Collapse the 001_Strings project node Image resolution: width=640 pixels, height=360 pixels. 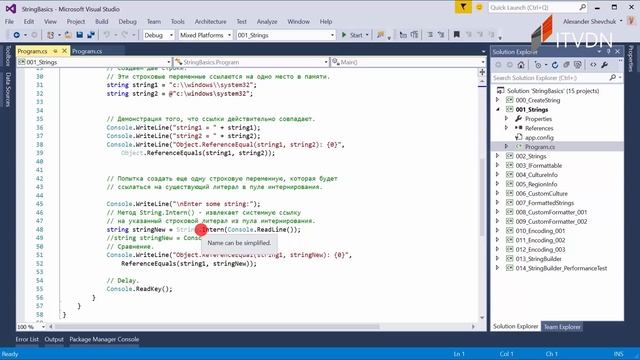(498, 109)
